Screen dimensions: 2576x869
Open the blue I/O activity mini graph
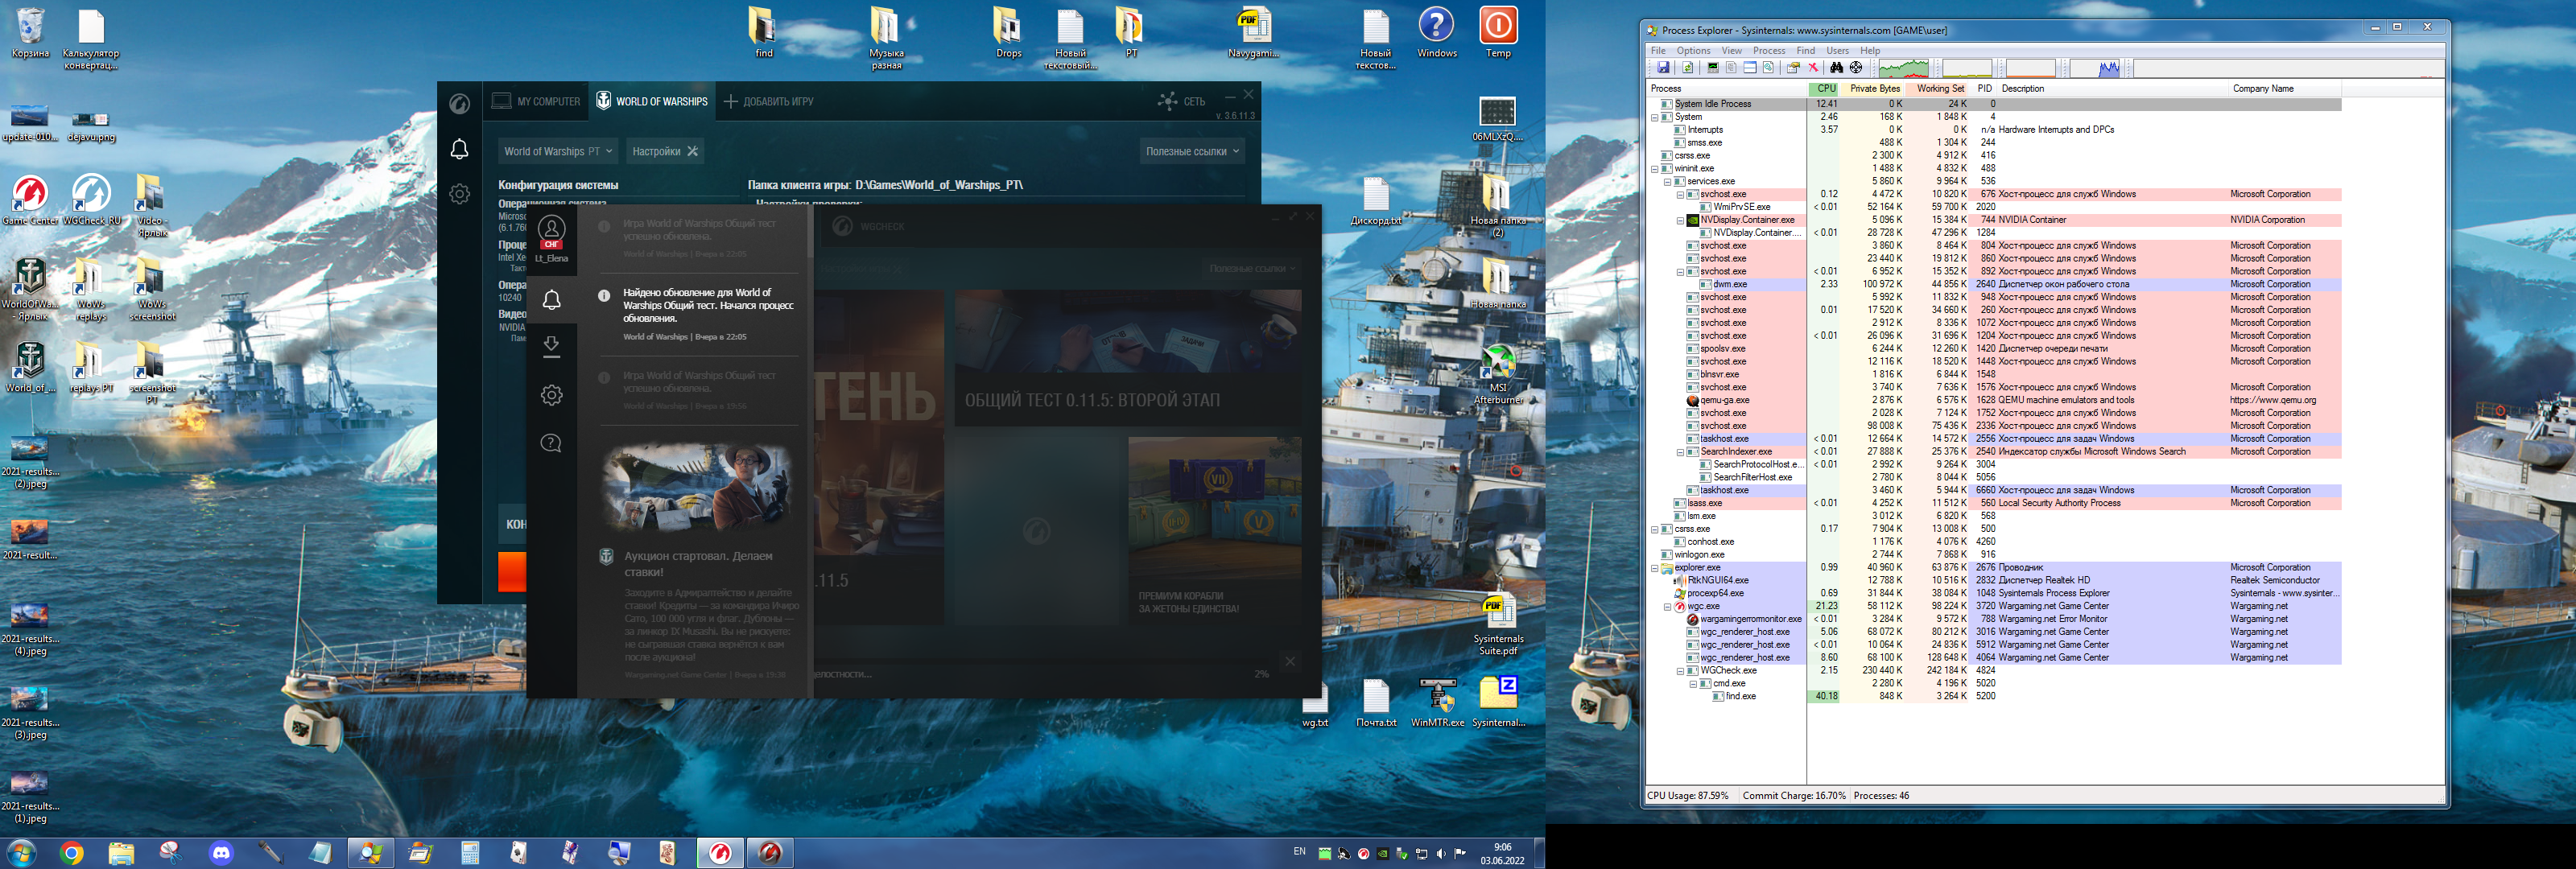pos(2096,68)
